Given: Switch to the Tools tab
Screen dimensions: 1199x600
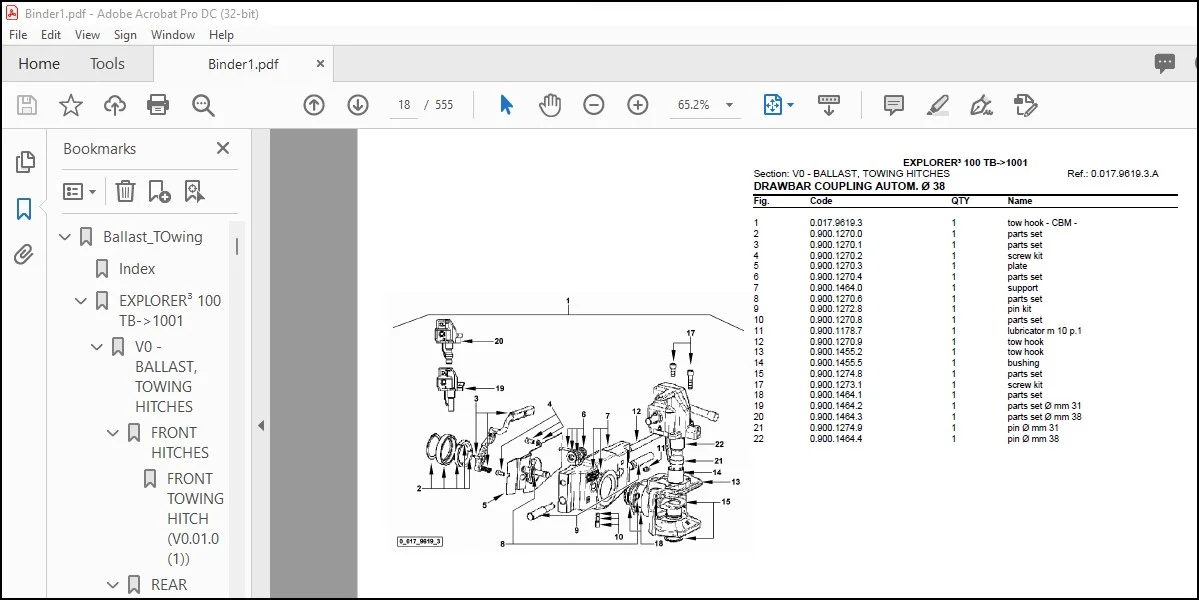Looking at the screenshot, I should point(107,63).
